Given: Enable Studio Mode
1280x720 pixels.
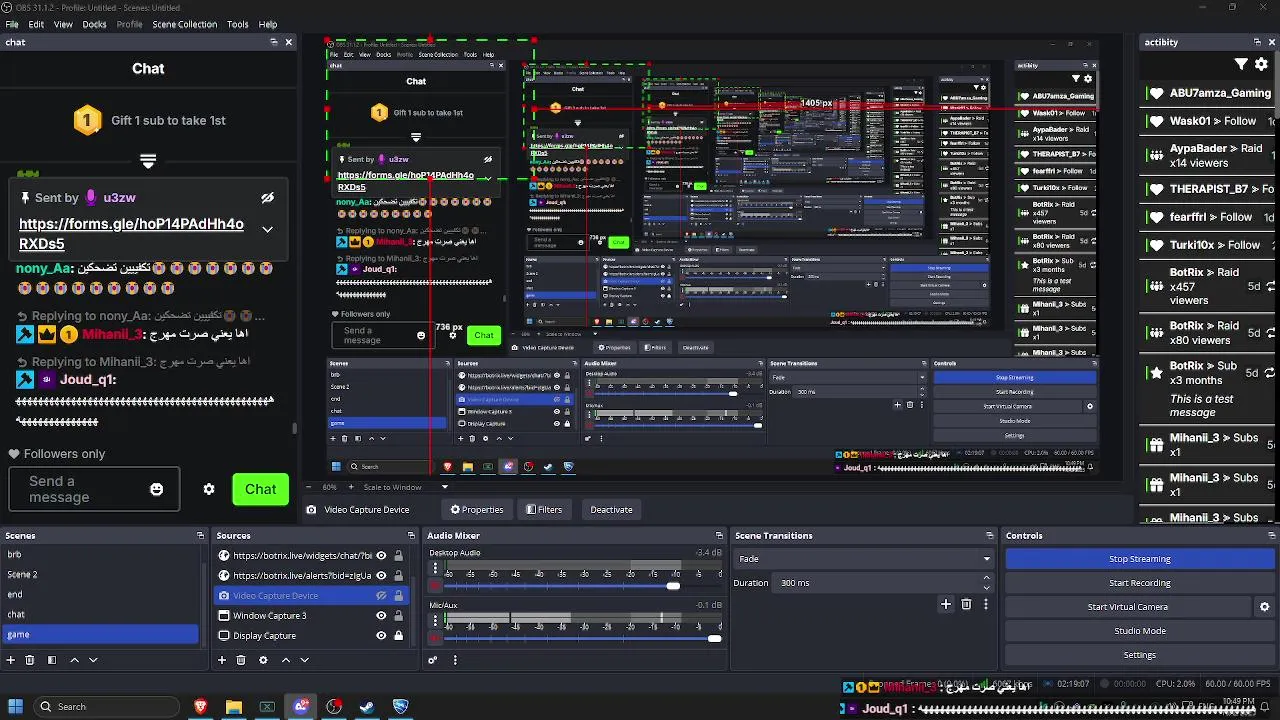Looking at the screenshot, I should 1139,631.
